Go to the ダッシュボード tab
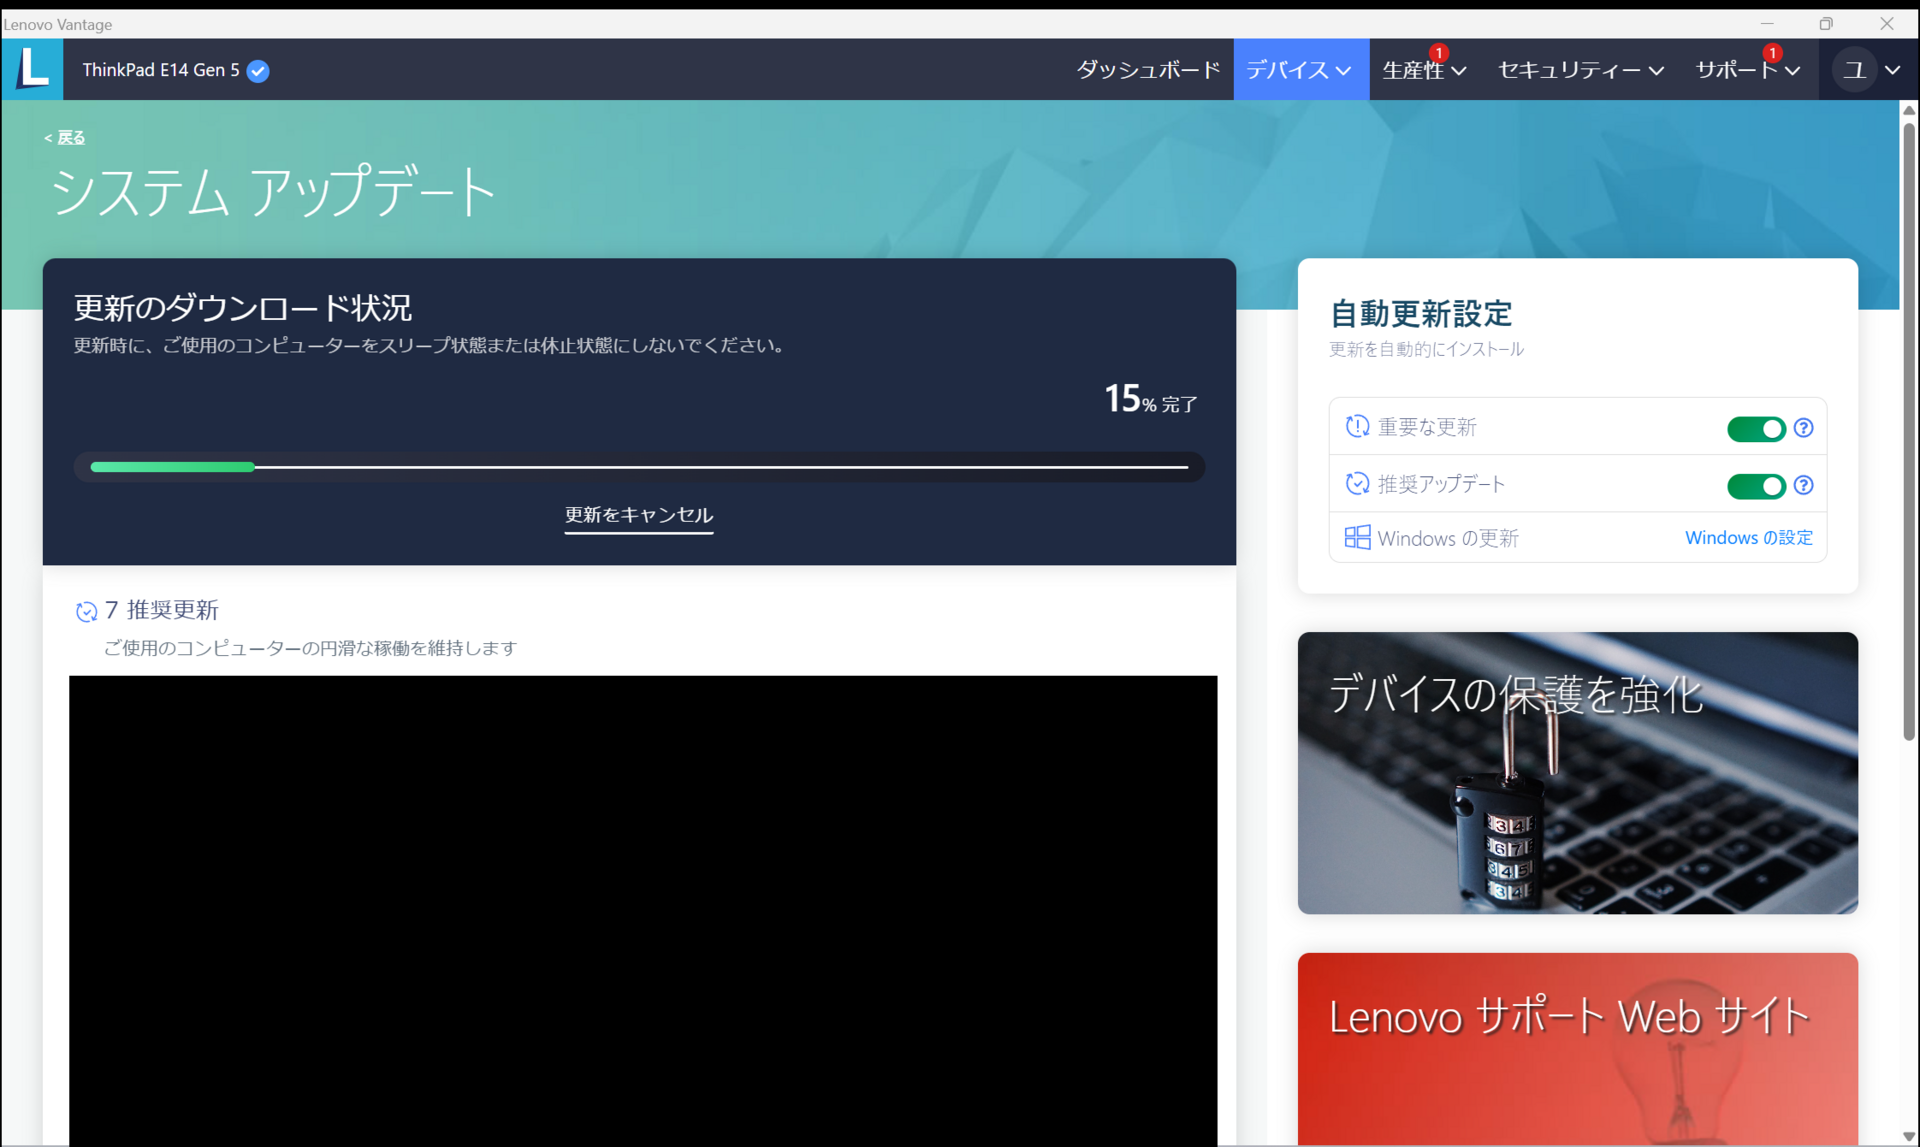 pos(1148,70)
